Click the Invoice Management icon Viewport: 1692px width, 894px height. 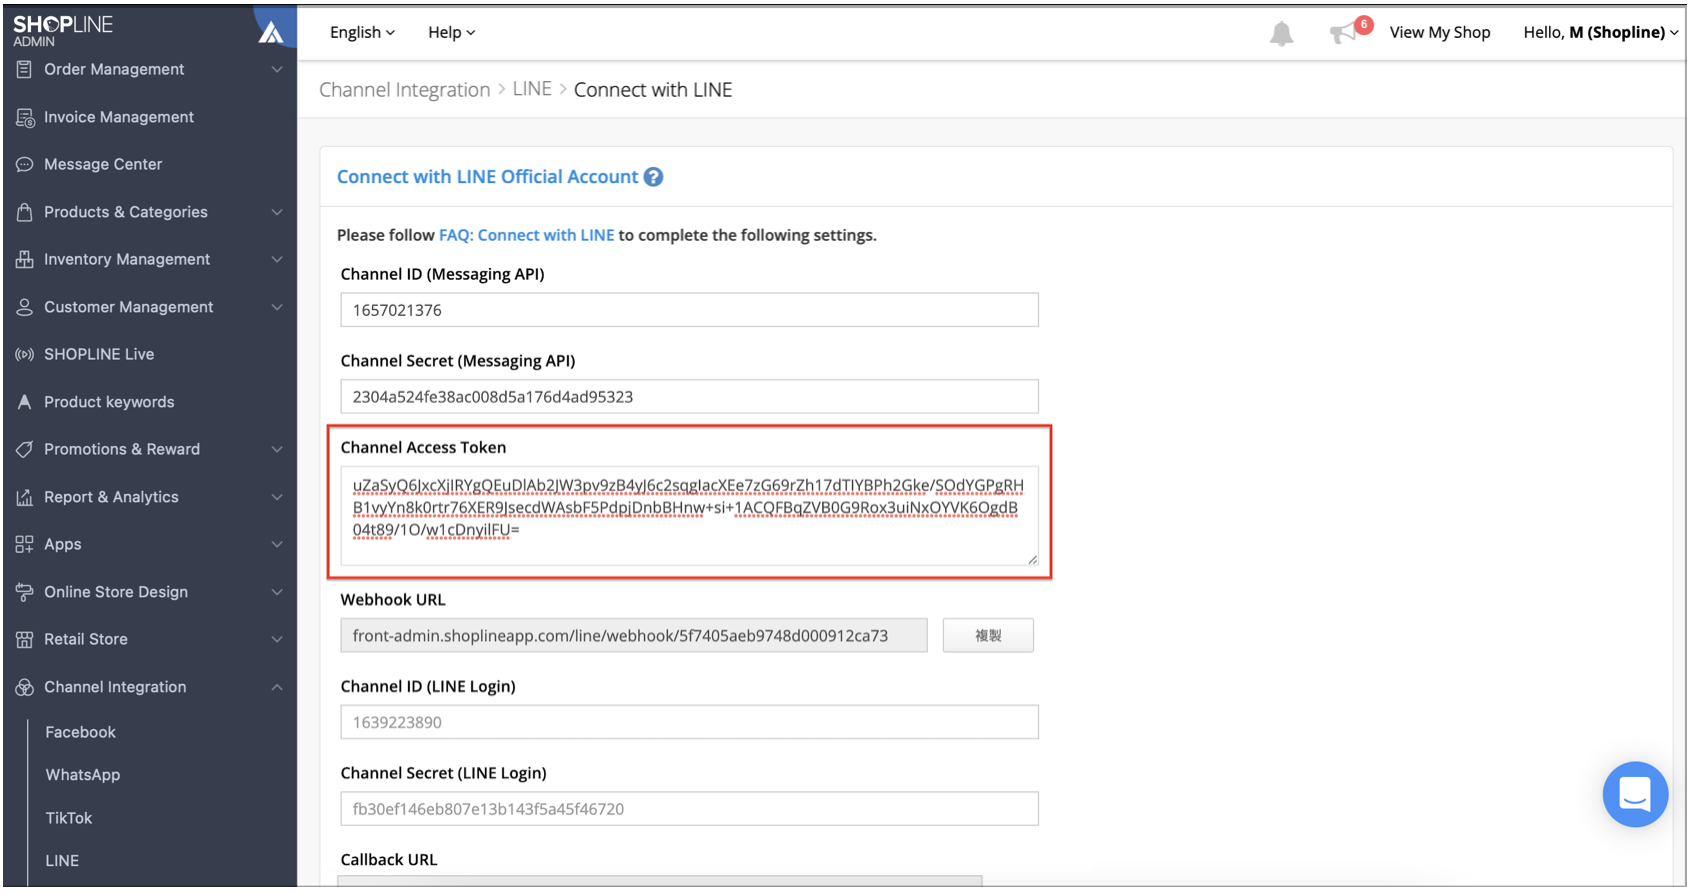[25, 117]
